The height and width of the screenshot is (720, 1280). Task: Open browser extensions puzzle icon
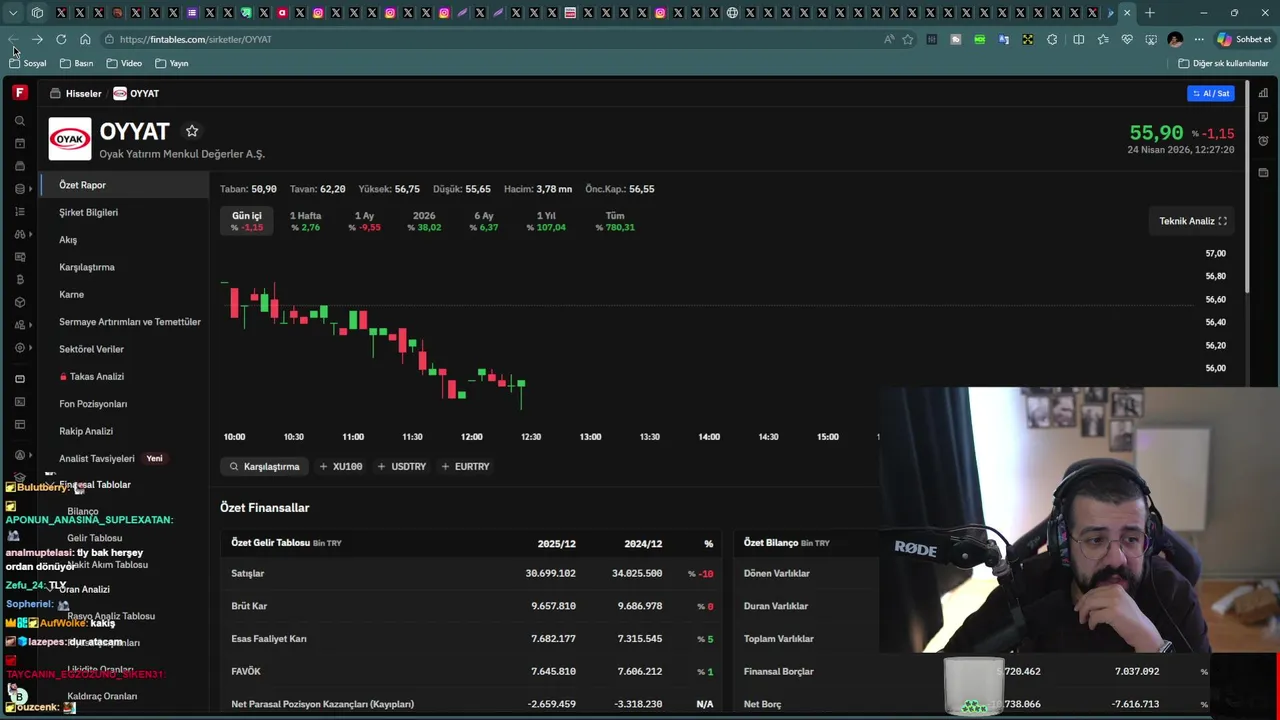(x=1052, y=39)
